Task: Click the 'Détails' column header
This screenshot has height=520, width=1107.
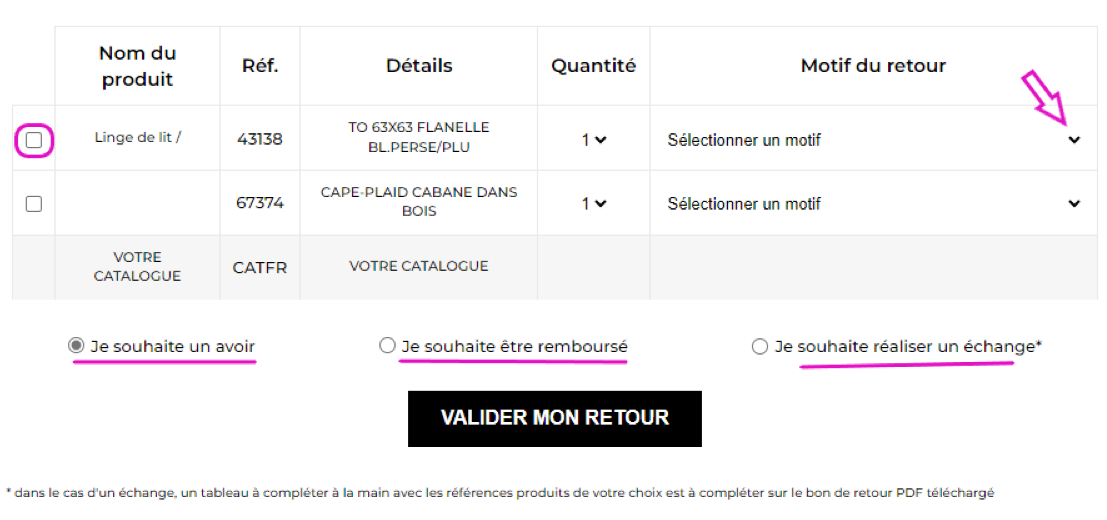Action: tap(419, 66)
